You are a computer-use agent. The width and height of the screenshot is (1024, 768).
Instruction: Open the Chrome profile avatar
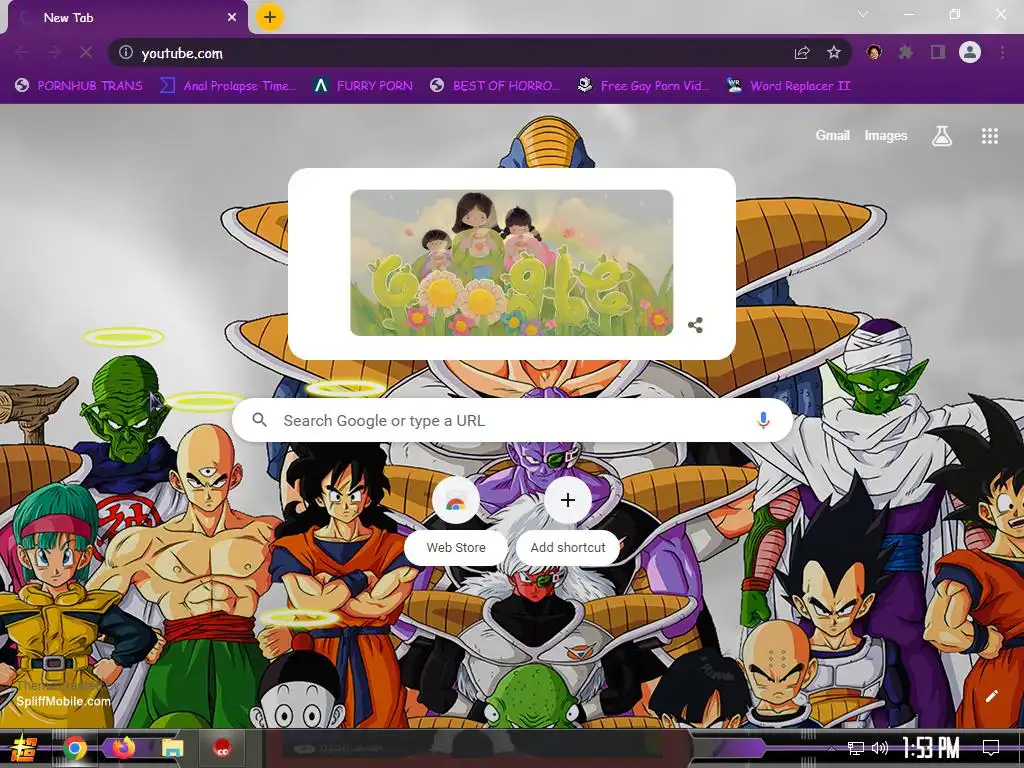pos(970,52)
